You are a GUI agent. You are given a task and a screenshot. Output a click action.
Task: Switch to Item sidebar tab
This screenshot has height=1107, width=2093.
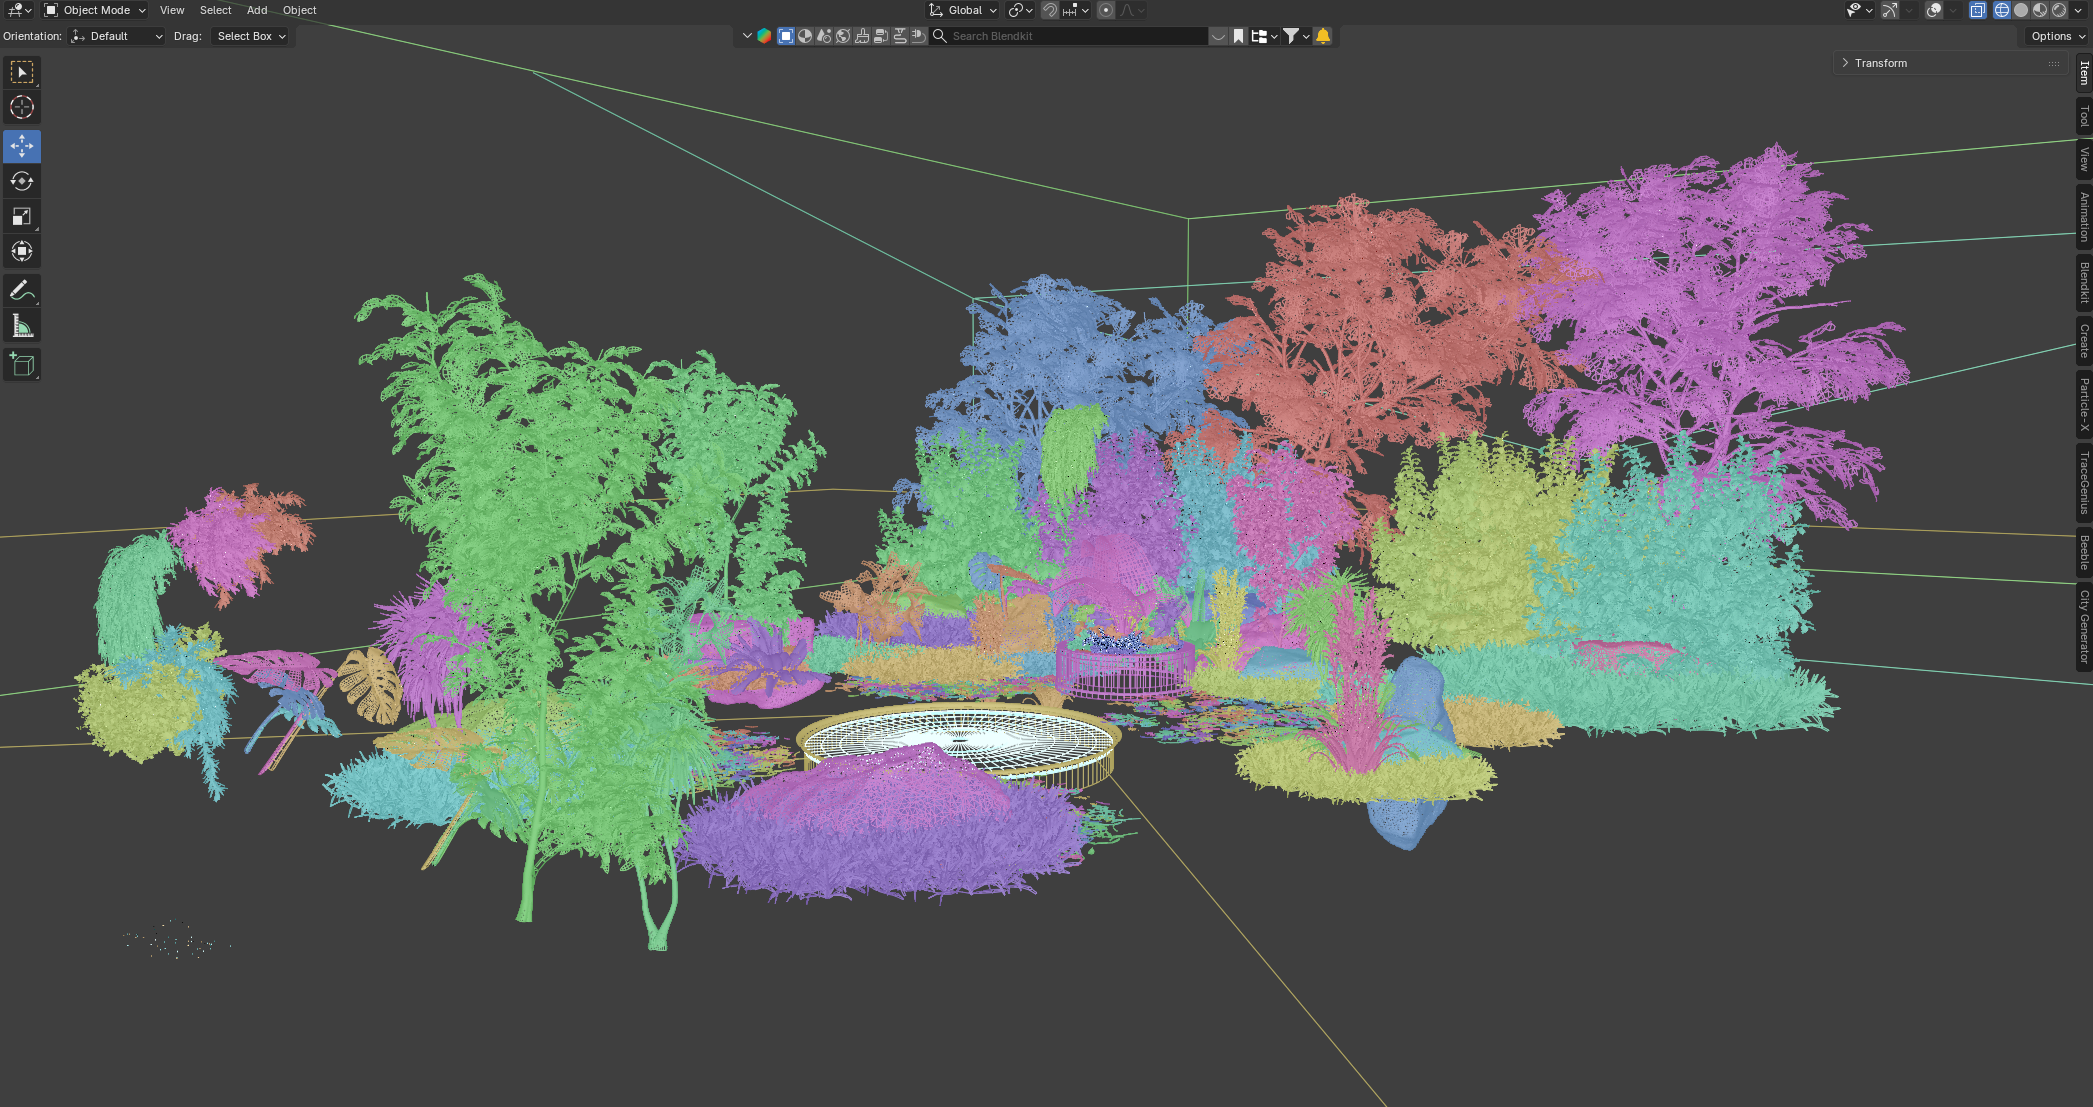2084,72
